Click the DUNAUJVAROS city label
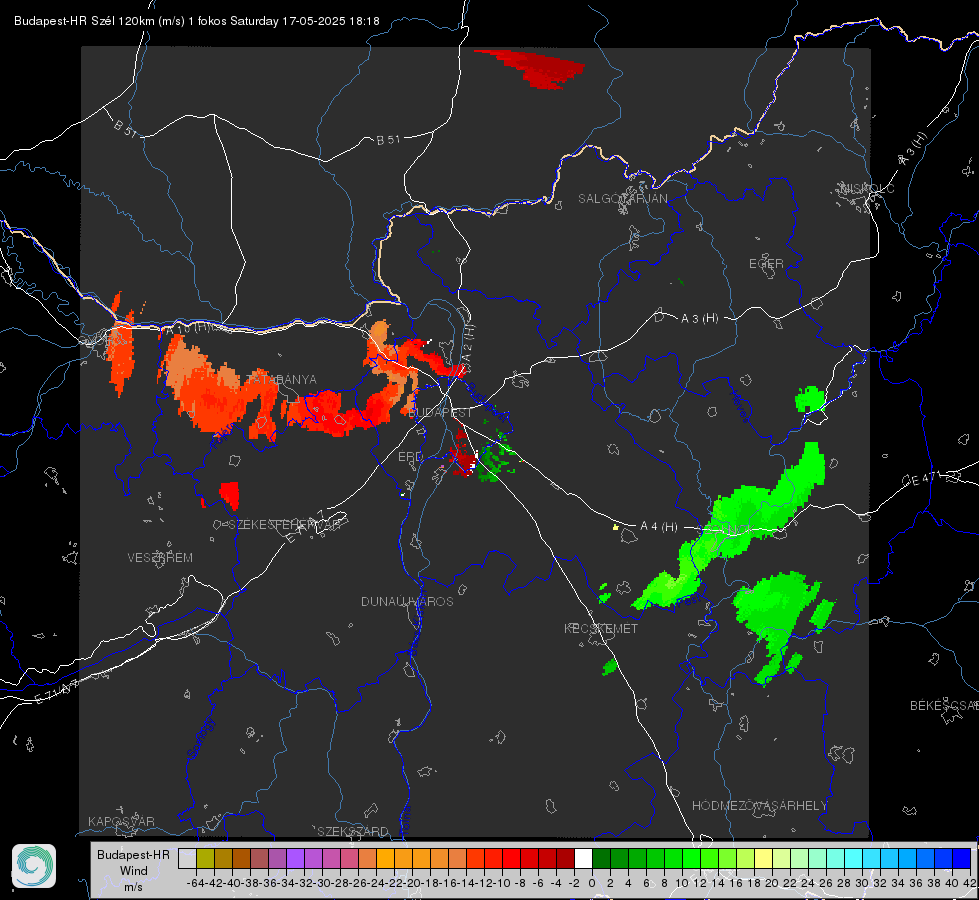 click(x=407, y=601)
